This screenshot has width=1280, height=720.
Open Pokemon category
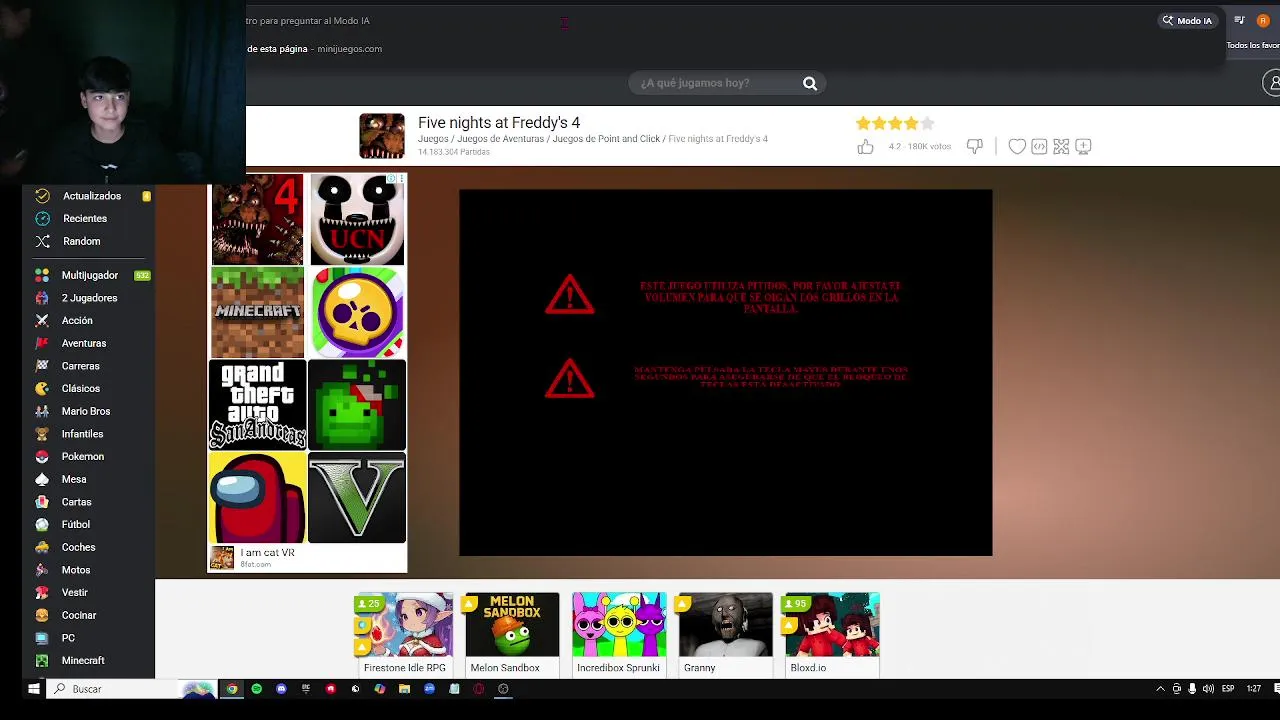click(83, 456)
